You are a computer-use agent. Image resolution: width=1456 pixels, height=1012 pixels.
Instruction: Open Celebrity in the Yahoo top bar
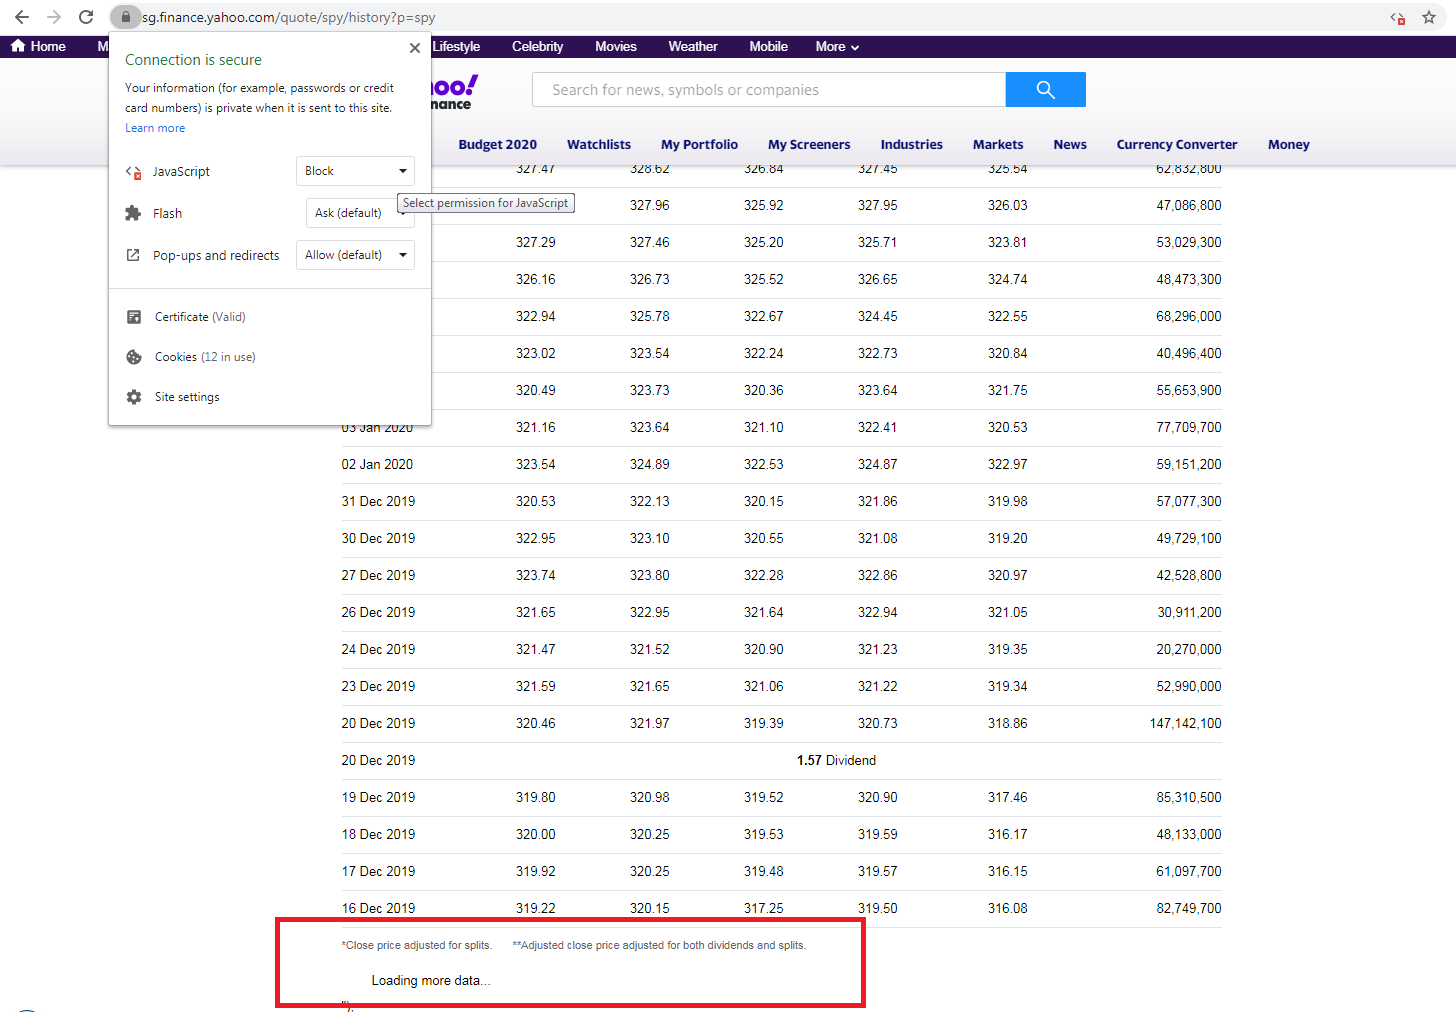(x=538, y=47)
